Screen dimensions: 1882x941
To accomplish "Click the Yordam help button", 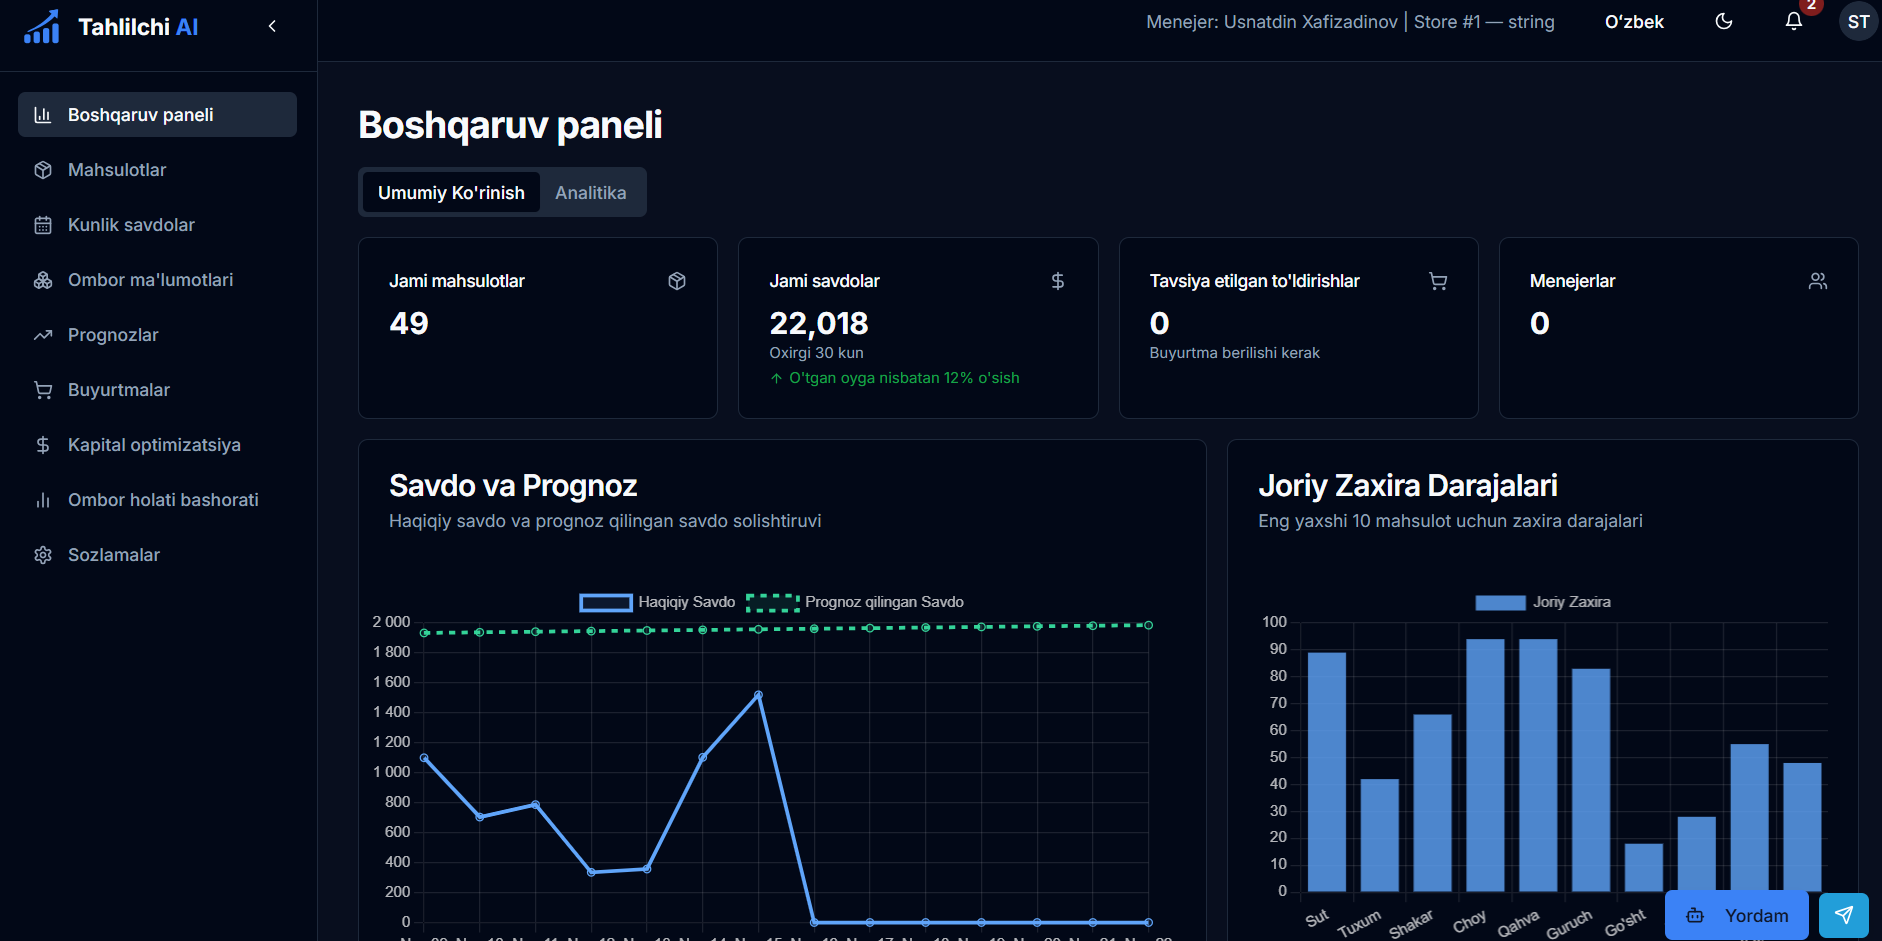I will point(1736,915).
